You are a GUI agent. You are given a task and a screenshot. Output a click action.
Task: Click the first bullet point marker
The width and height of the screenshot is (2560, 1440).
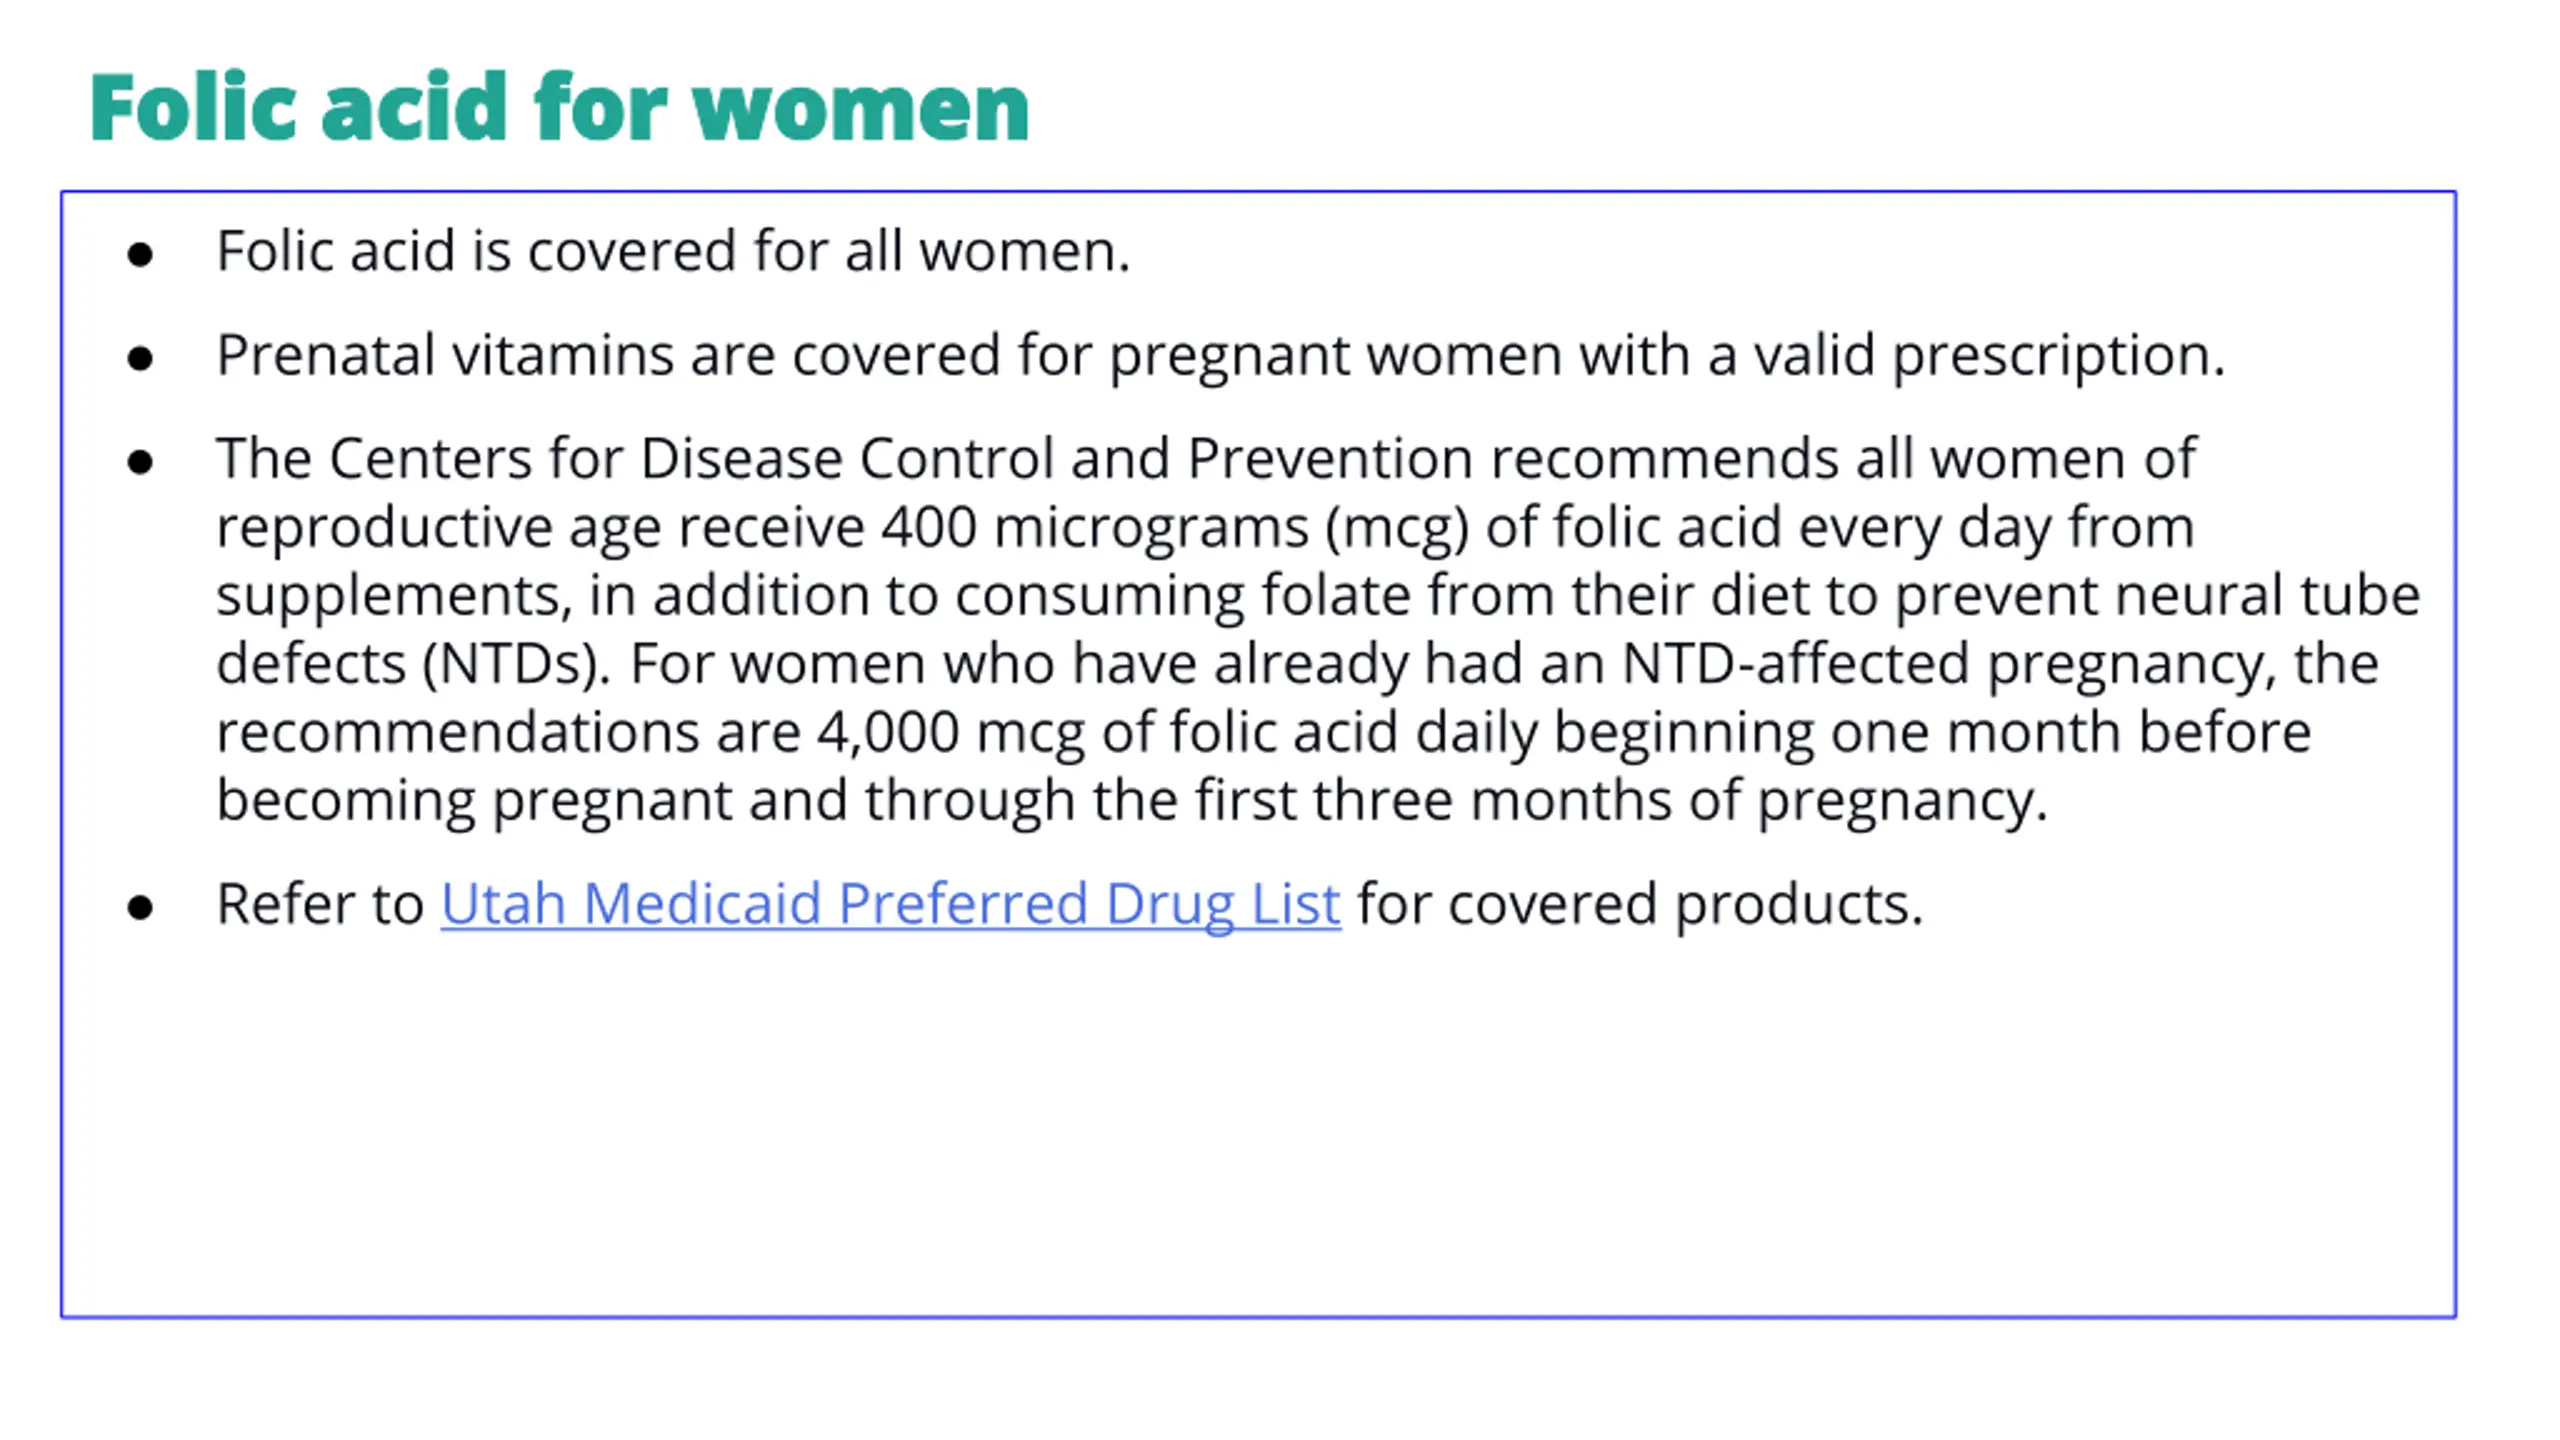tap(141, 254)
